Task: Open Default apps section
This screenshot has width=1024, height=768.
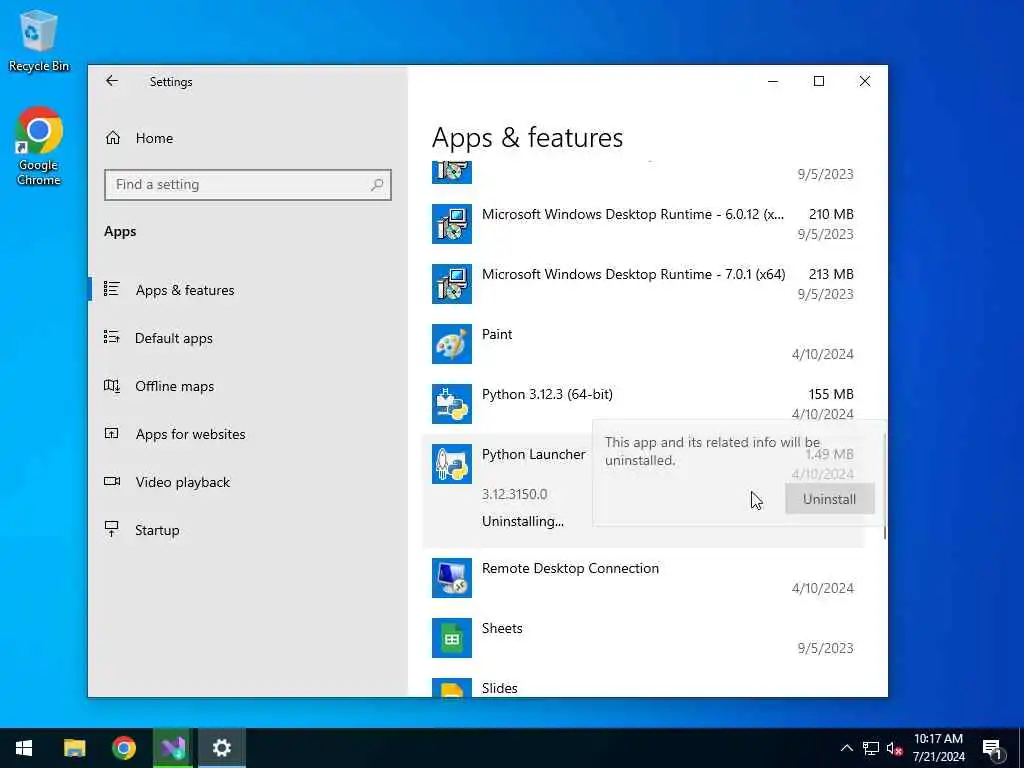Action: pos(174,338)
